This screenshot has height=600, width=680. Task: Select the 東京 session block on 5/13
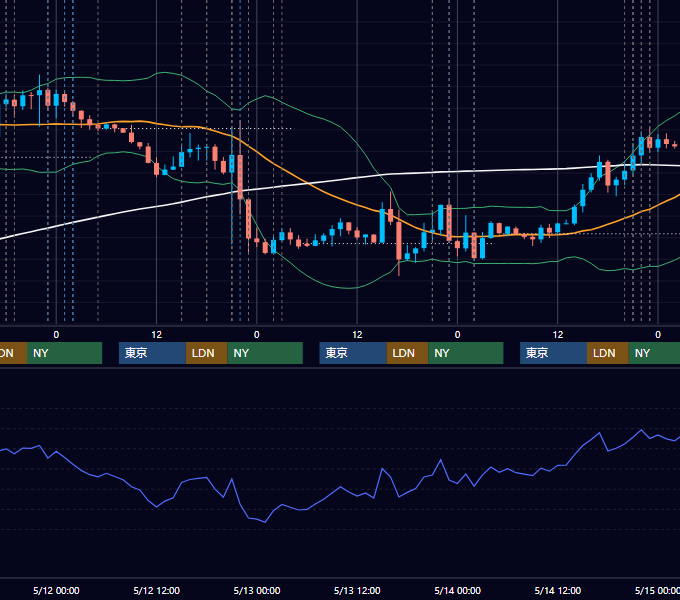point(353,353)
